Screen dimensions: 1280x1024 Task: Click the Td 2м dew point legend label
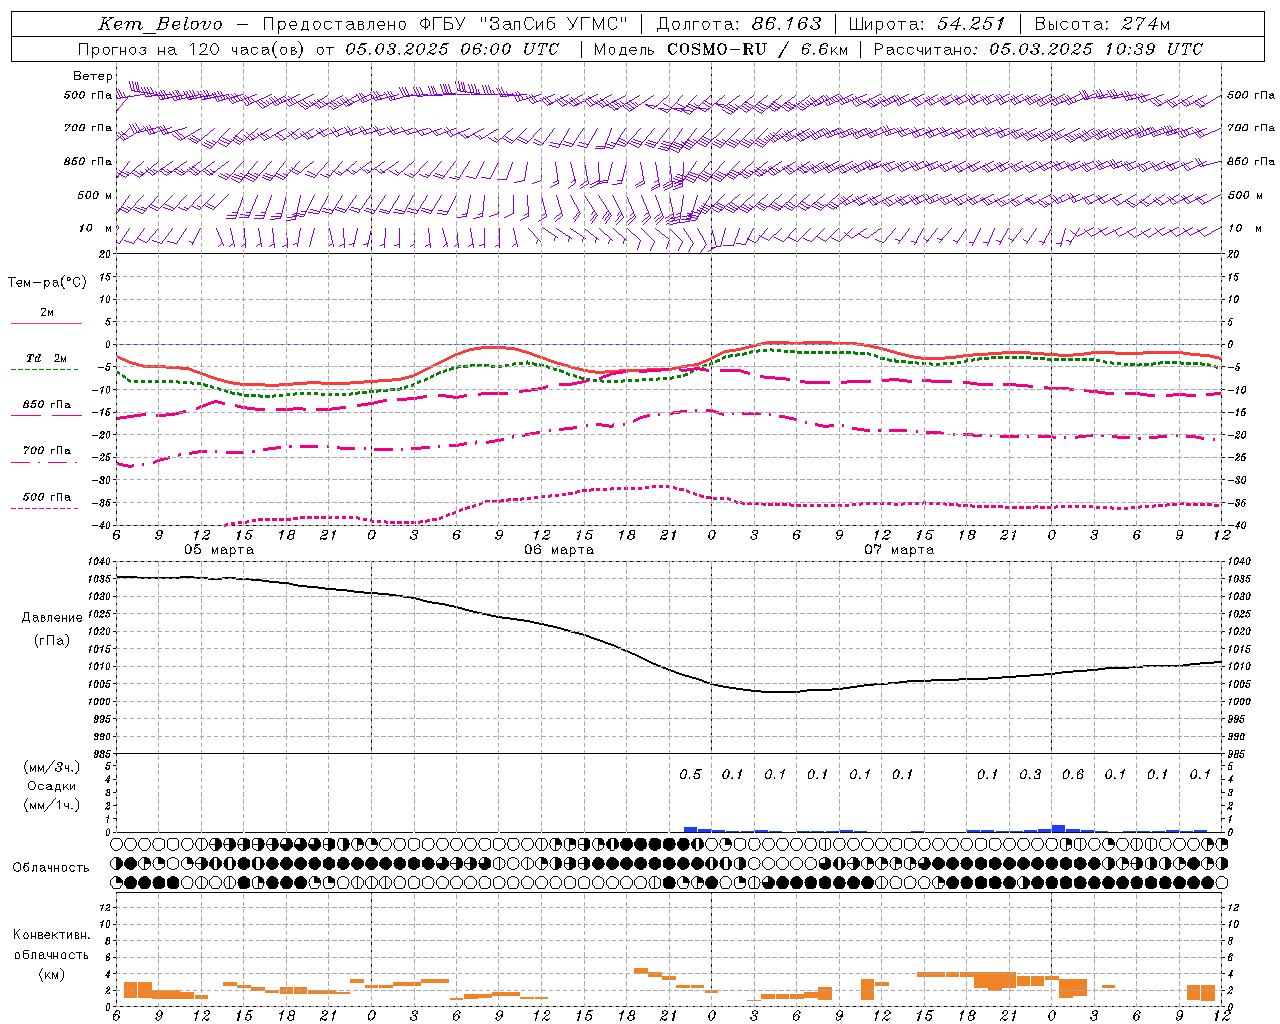point(47,358)
